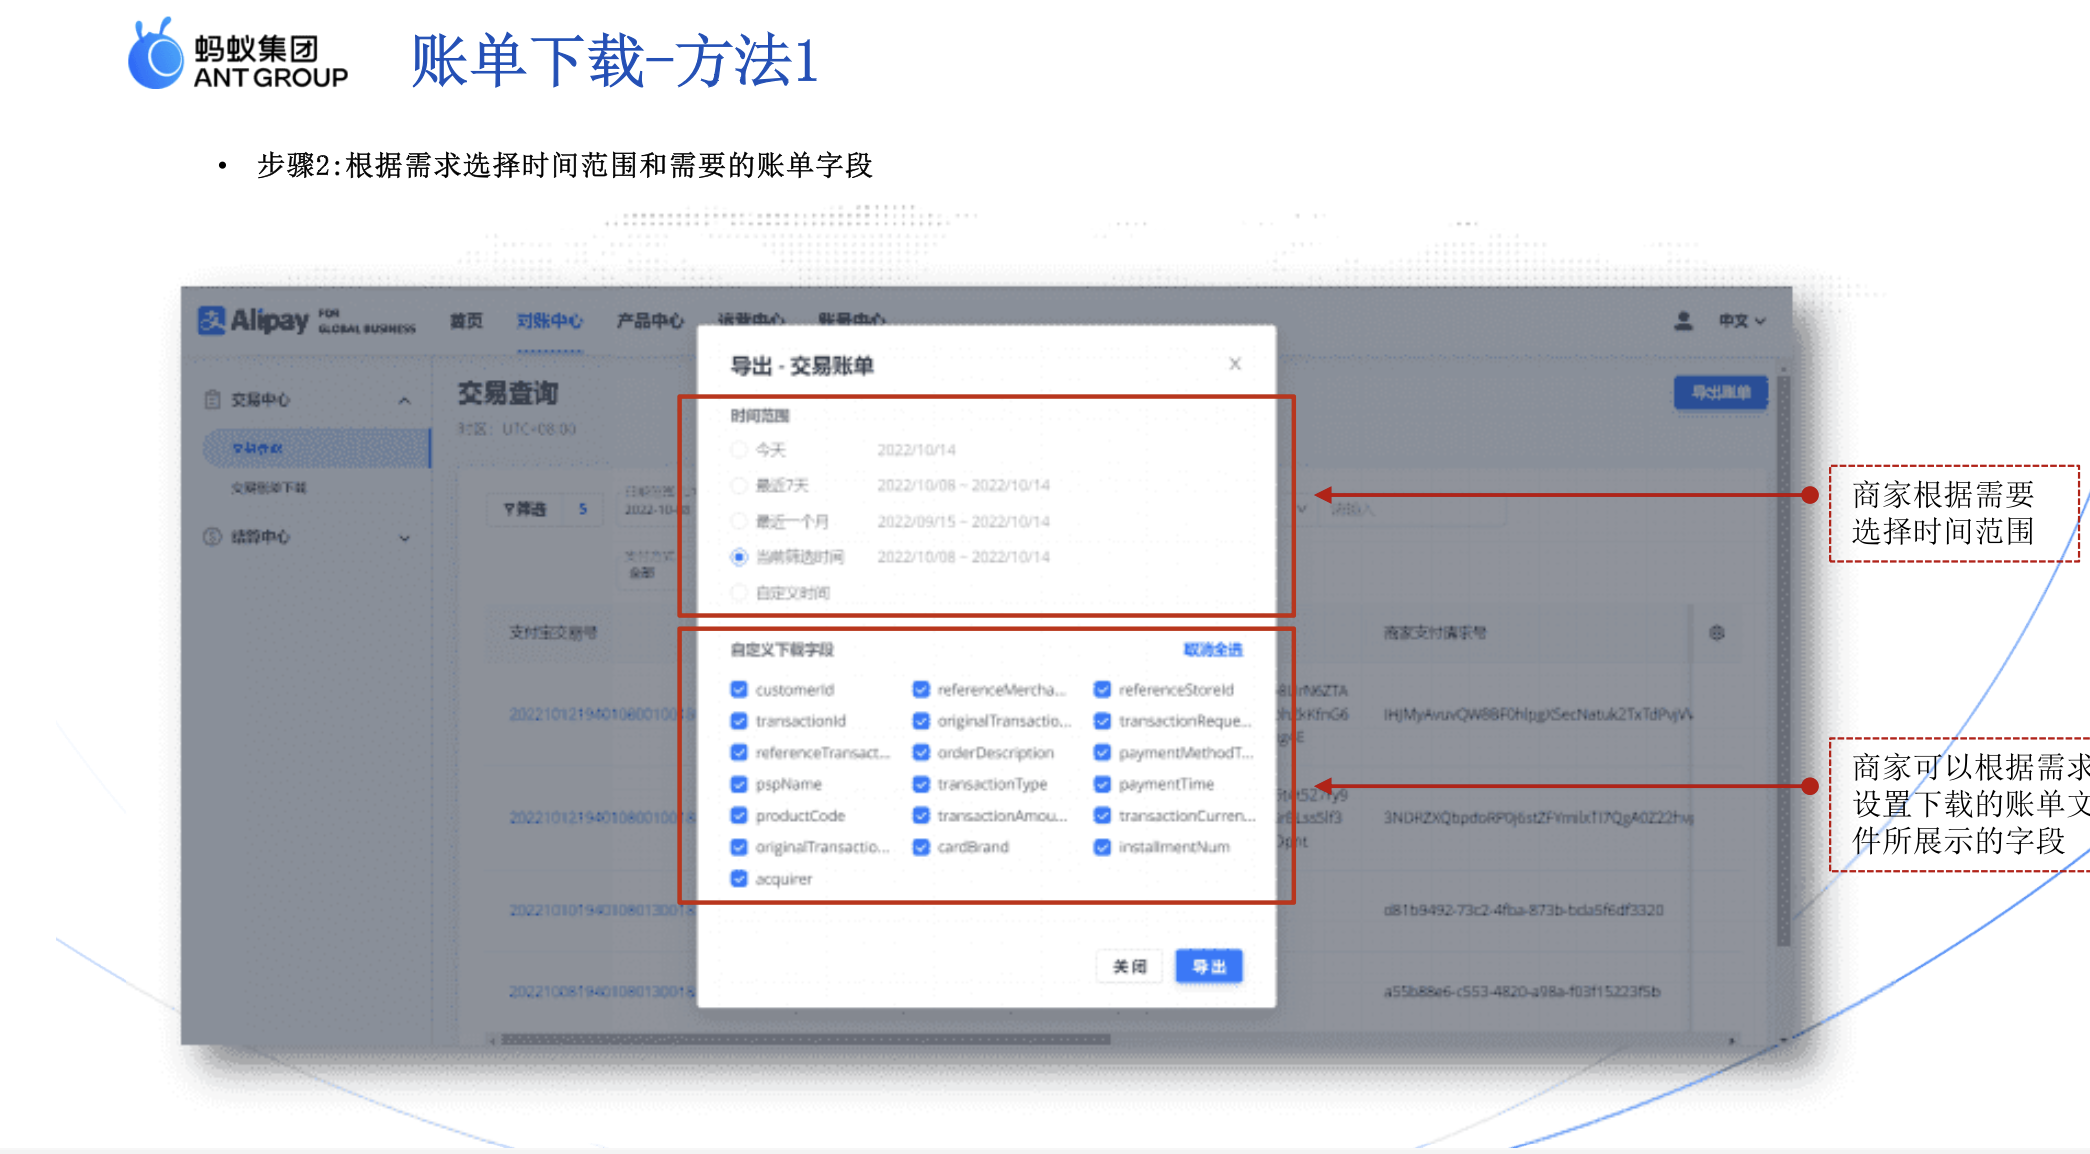2090x1154 pixels.
Task: Click the settlement center sidebar icon
Action: pyautogui.click(x=212, y=537)
